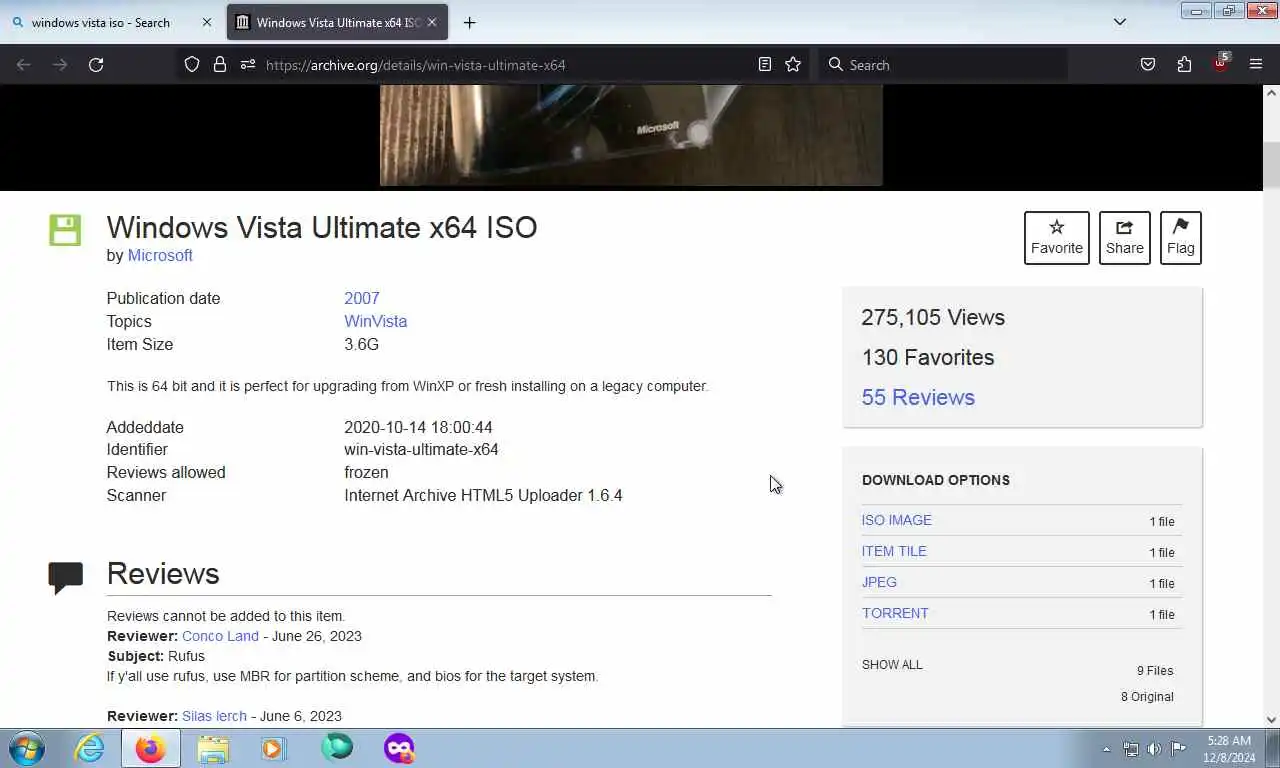
Task: Open a new tab with plus button
Action: point(469,22)
